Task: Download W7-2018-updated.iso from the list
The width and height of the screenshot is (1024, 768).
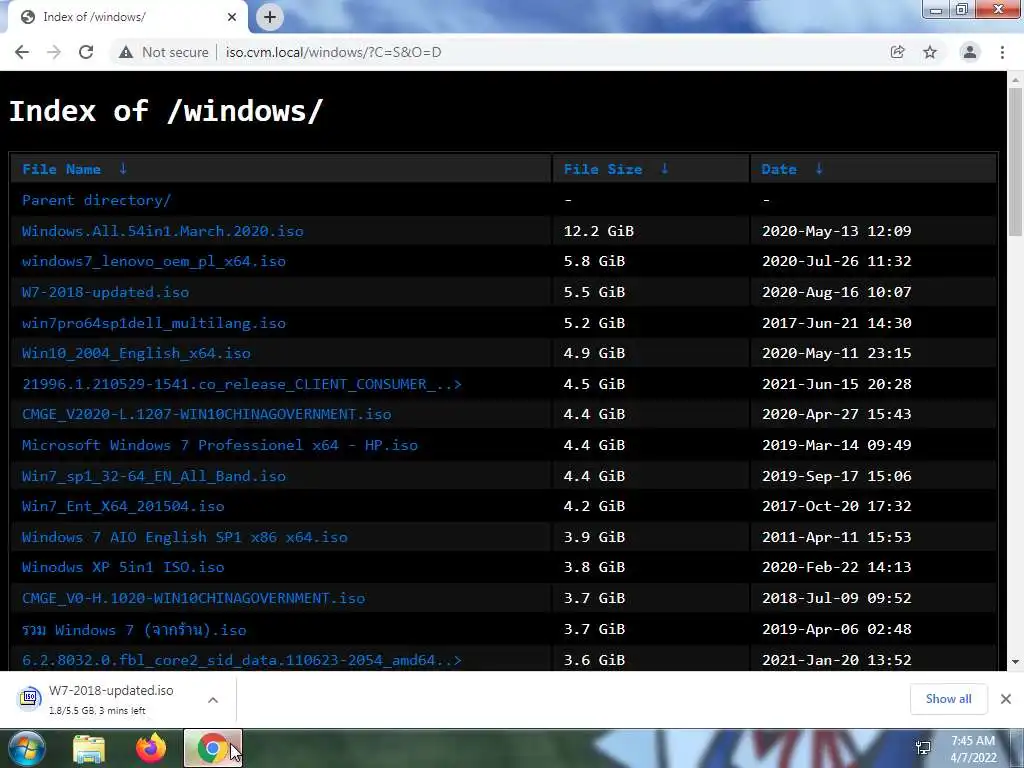Action: coord(105,292)
